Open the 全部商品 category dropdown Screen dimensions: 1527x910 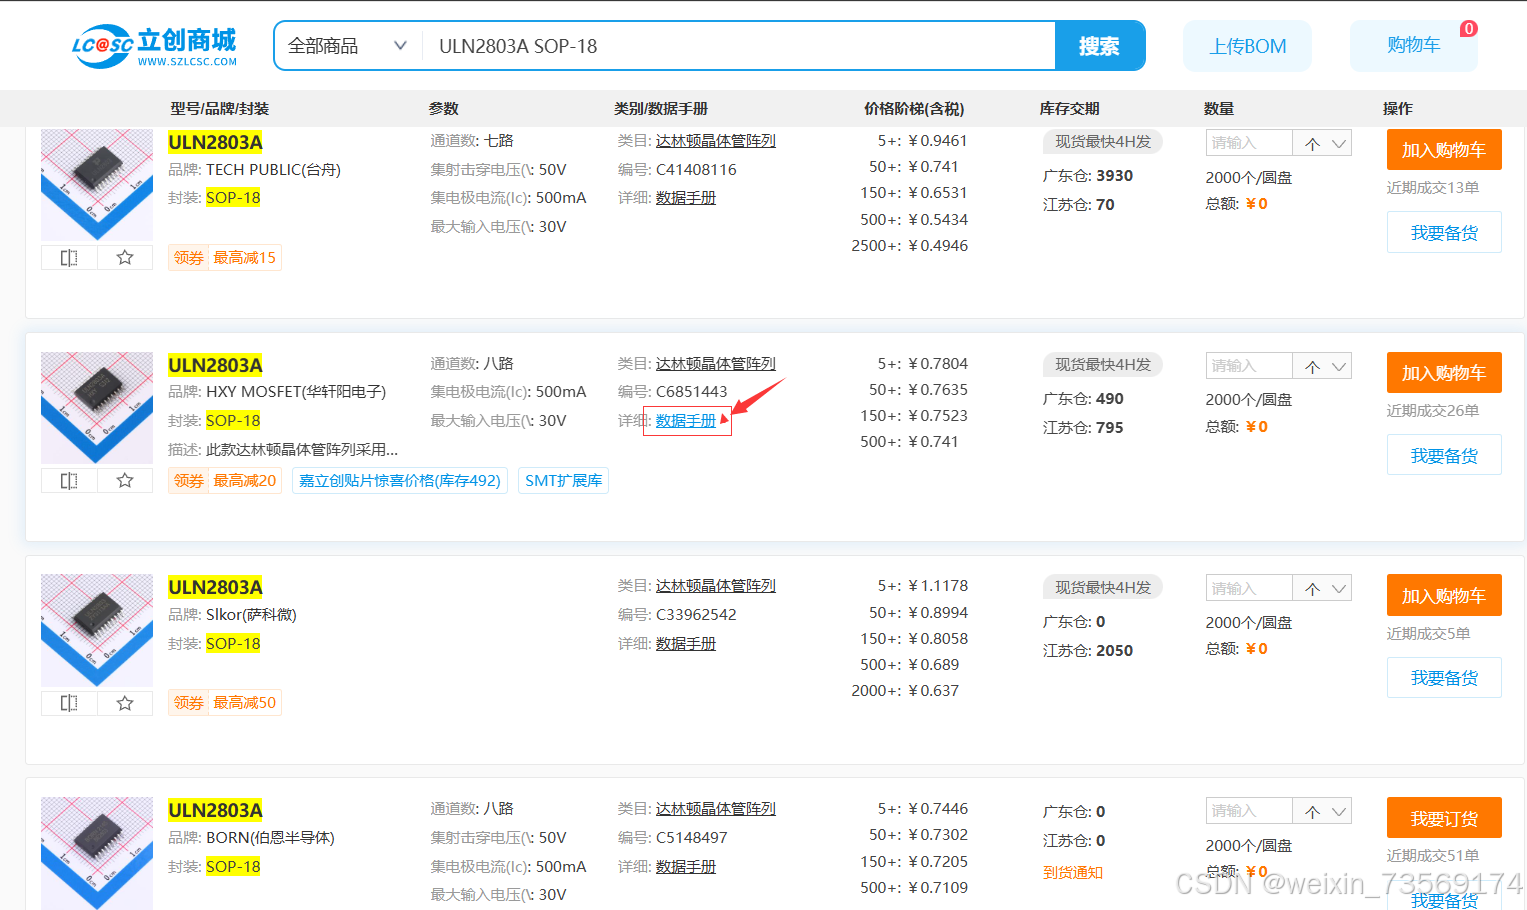[x=347, y=46]
